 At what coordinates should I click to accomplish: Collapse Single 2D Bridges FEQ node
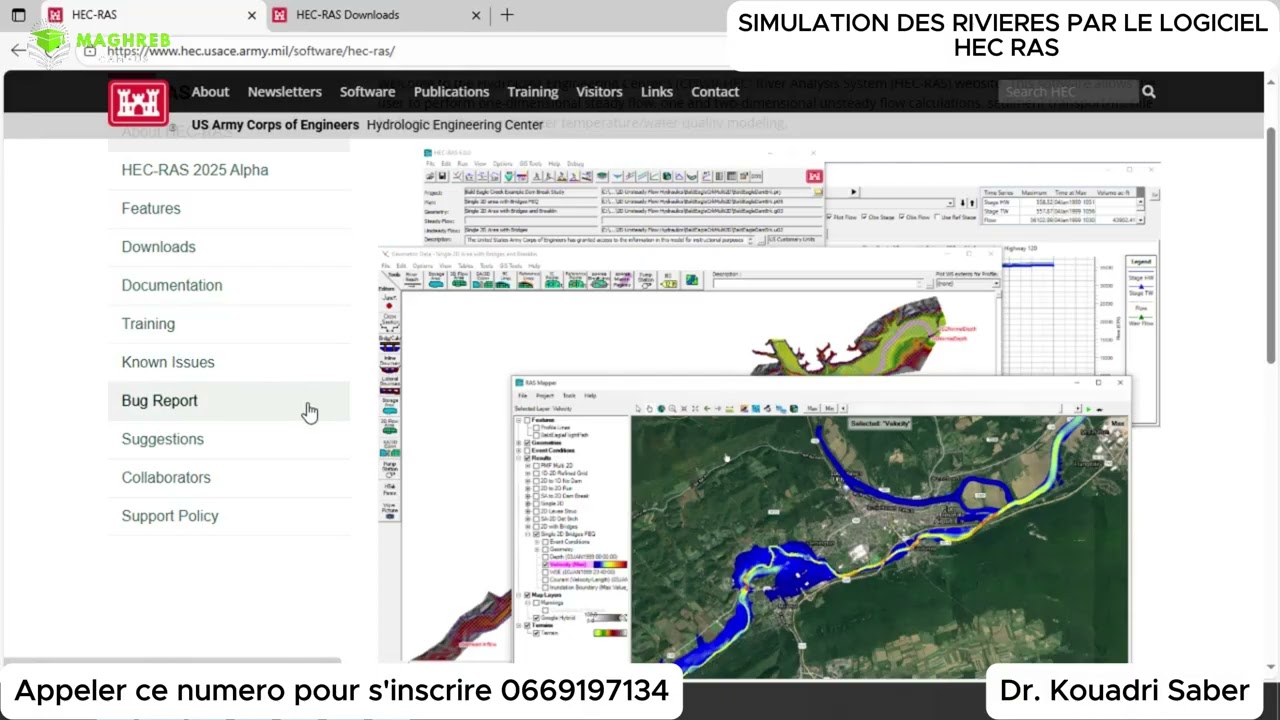click(527, 534)
